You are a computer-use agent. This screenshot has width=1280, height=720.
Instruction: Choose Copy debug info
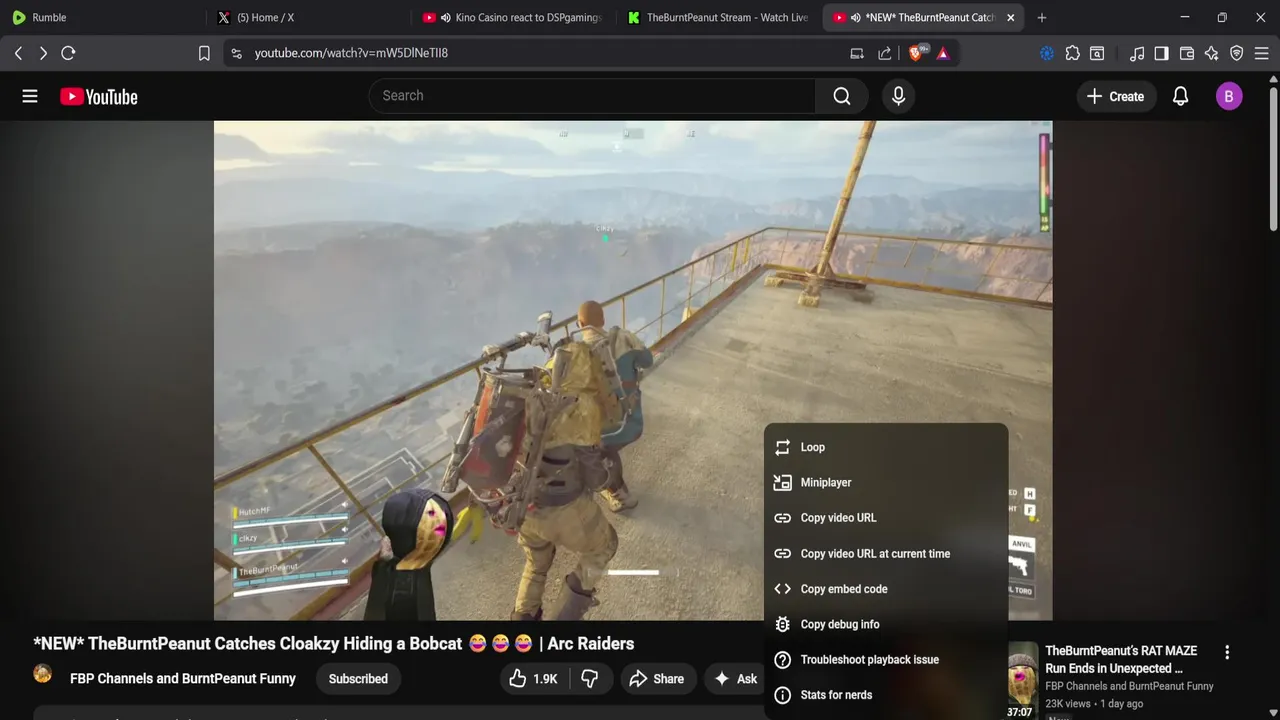point(886,624)
